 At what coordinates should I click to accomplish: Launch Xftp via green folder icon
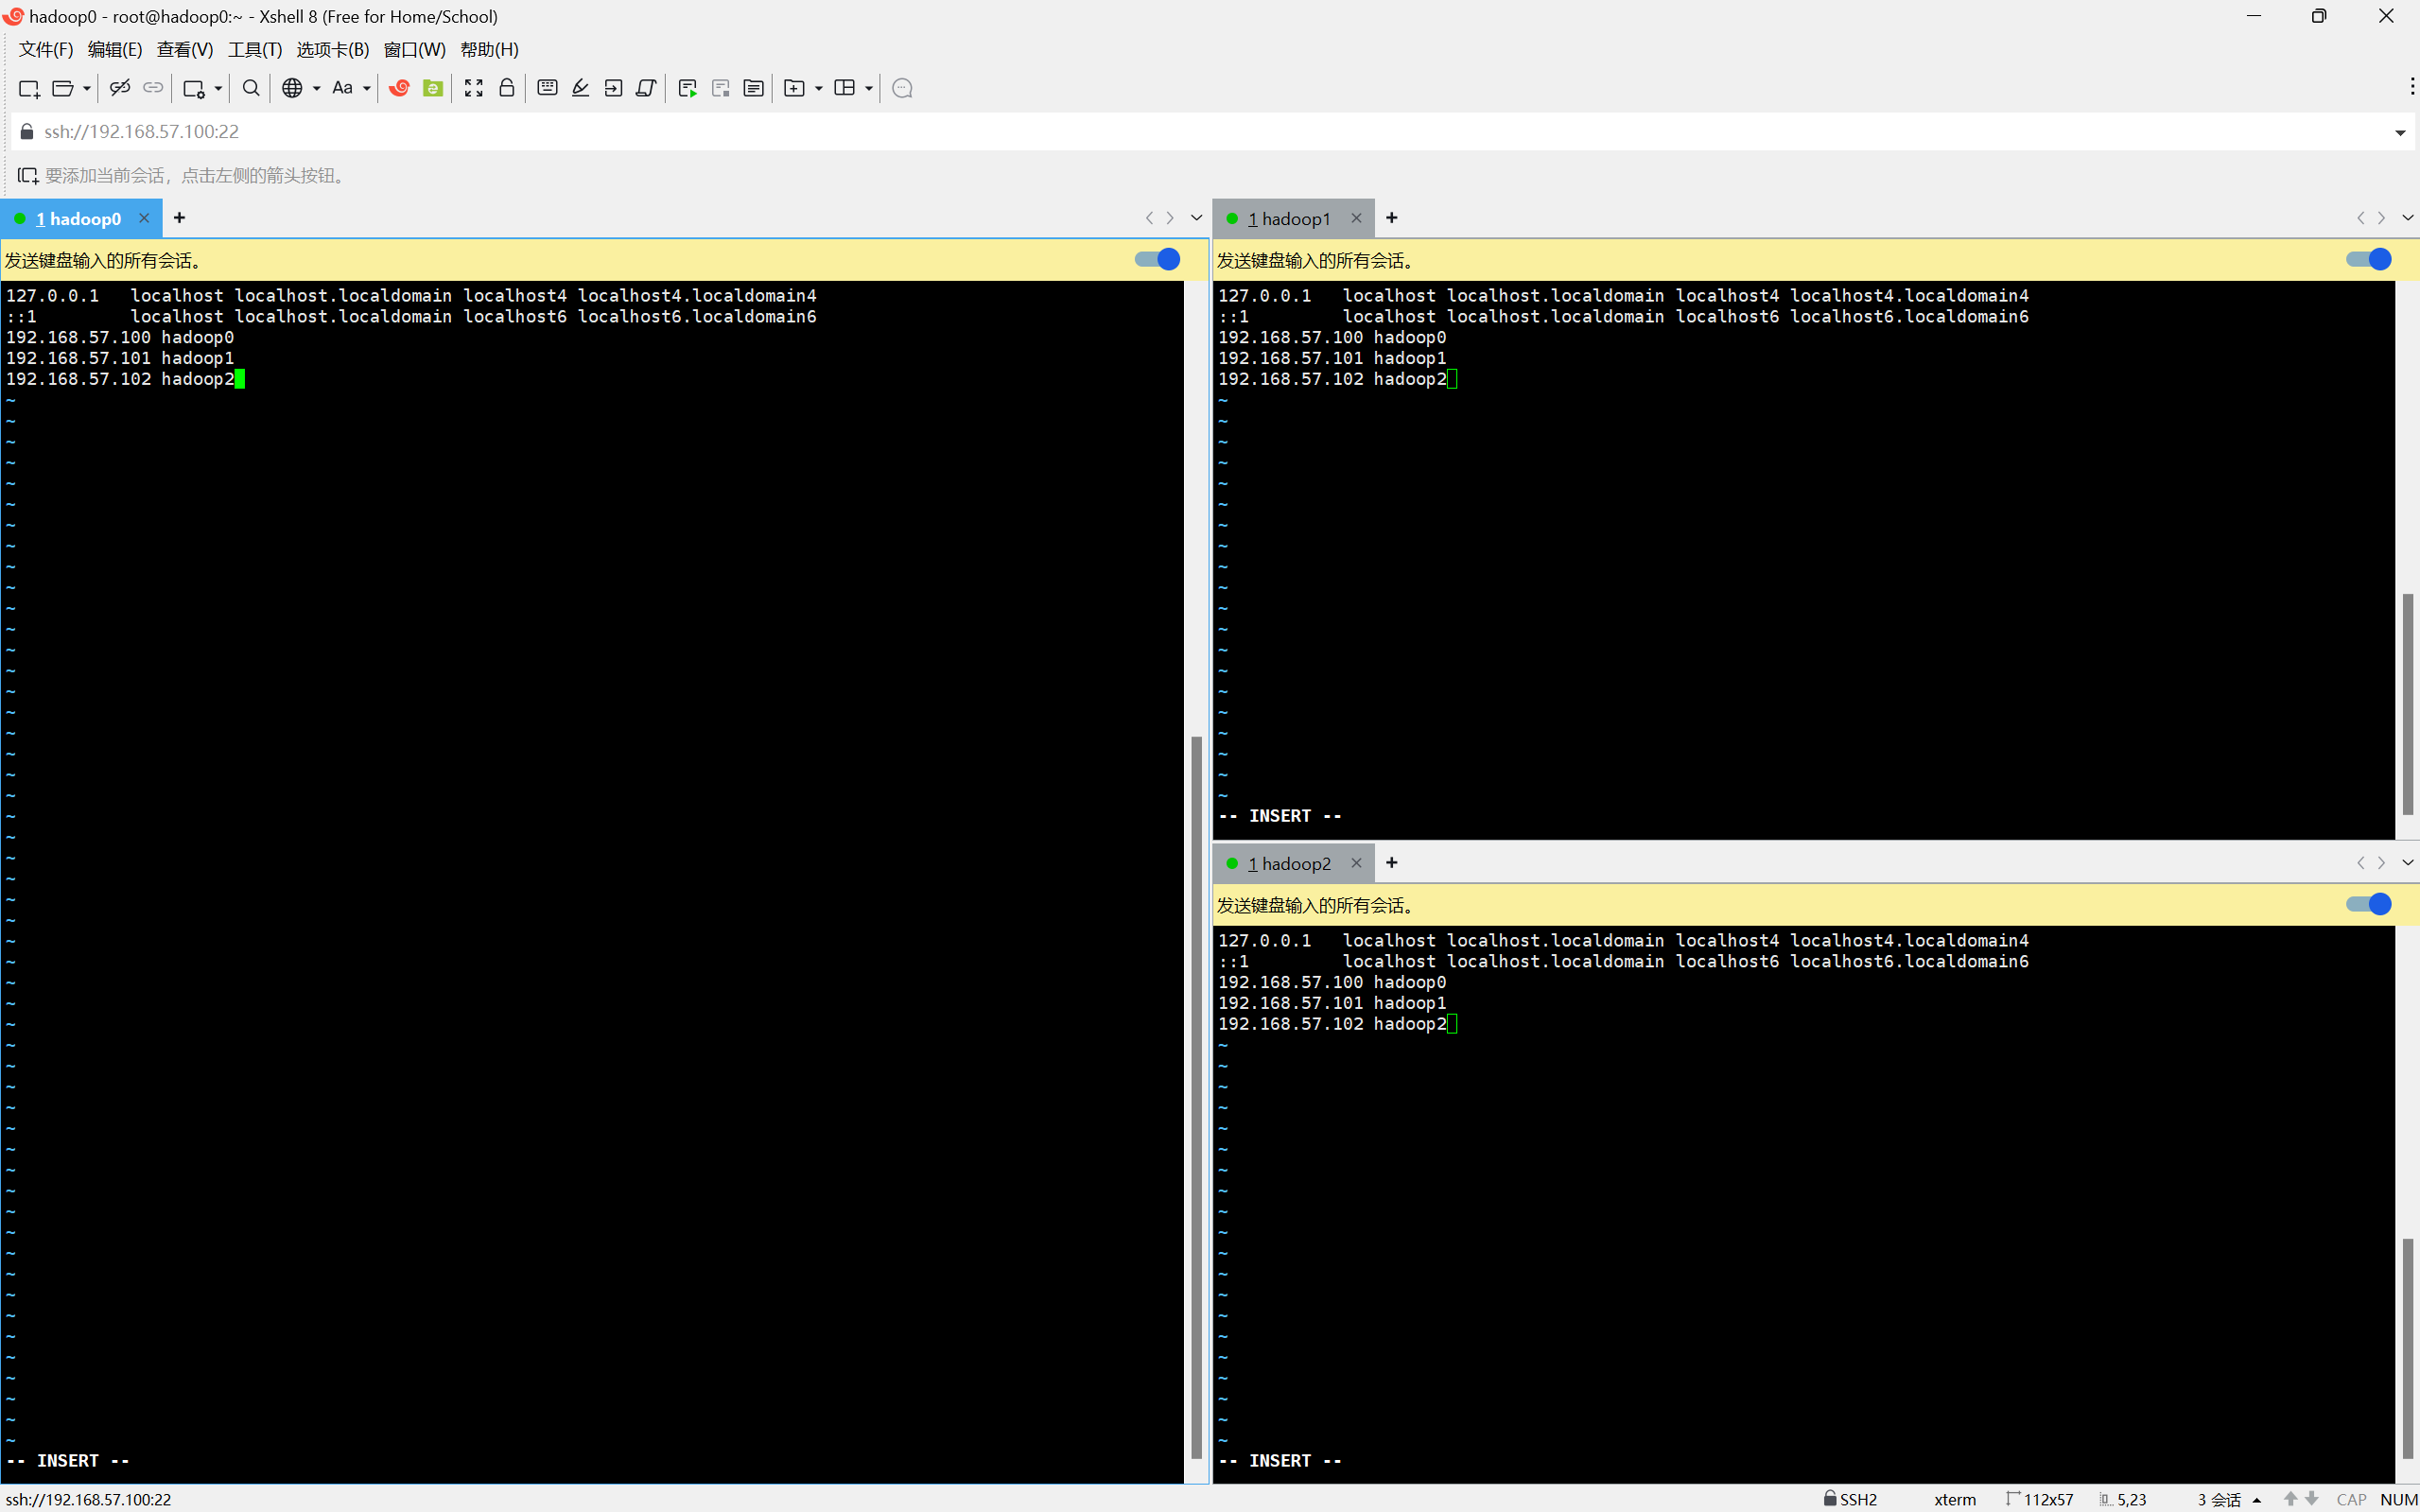coord(433,89)
